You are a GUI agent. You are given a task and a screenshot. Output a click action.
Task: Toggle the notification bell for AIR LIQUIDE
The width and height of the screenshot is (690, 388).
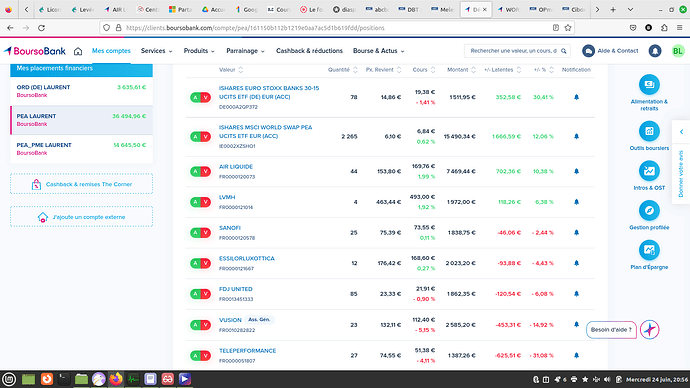pyautogui.click(x=576, y=171)
